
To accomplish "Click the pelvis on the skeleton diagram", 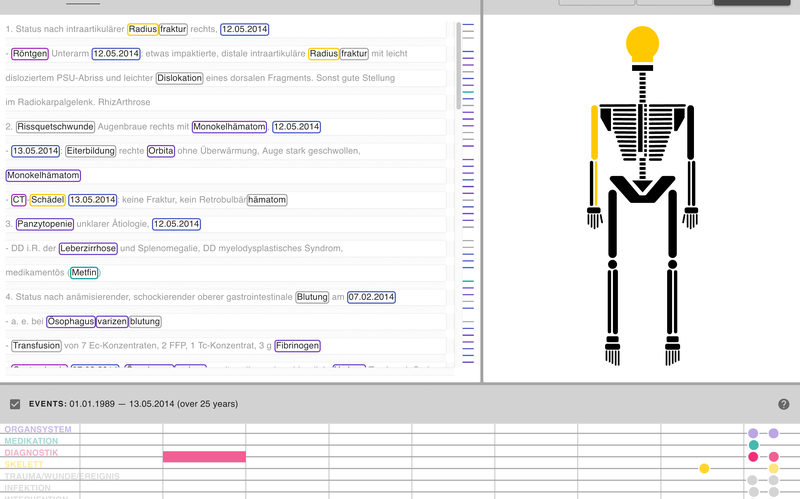I will (x=641, y=187).
